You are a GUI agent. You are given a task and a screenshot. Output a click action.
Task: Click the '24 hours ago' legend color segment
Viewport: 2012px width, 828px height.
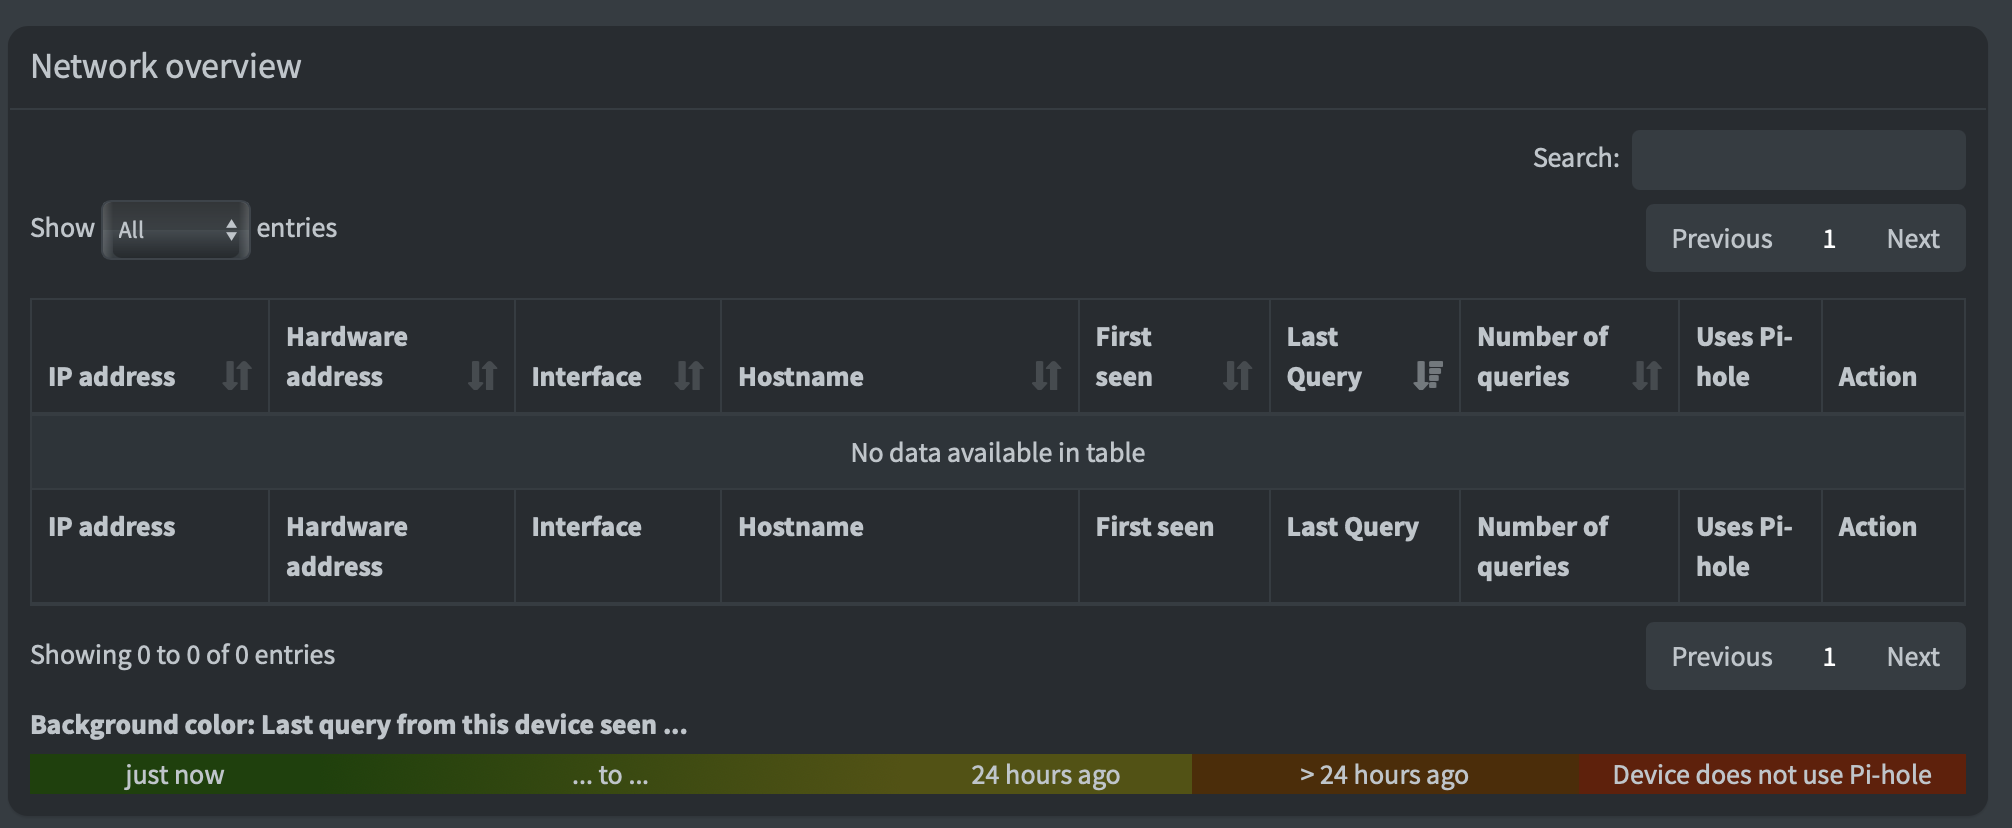(1045, 775)
